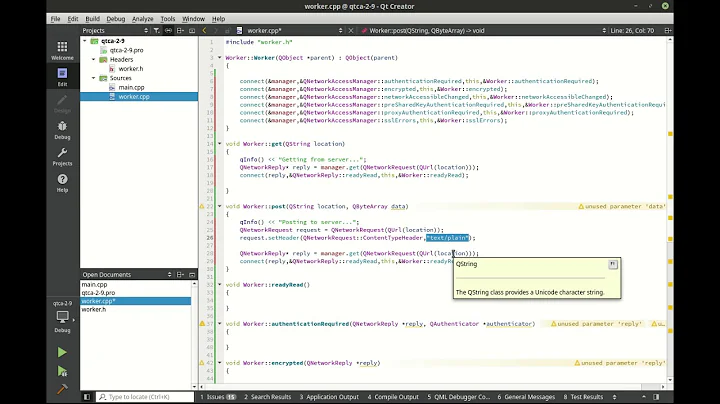Screen dimensions: 720x404
Task: Click warning icon beside line 42
Action: coord(202,363)
